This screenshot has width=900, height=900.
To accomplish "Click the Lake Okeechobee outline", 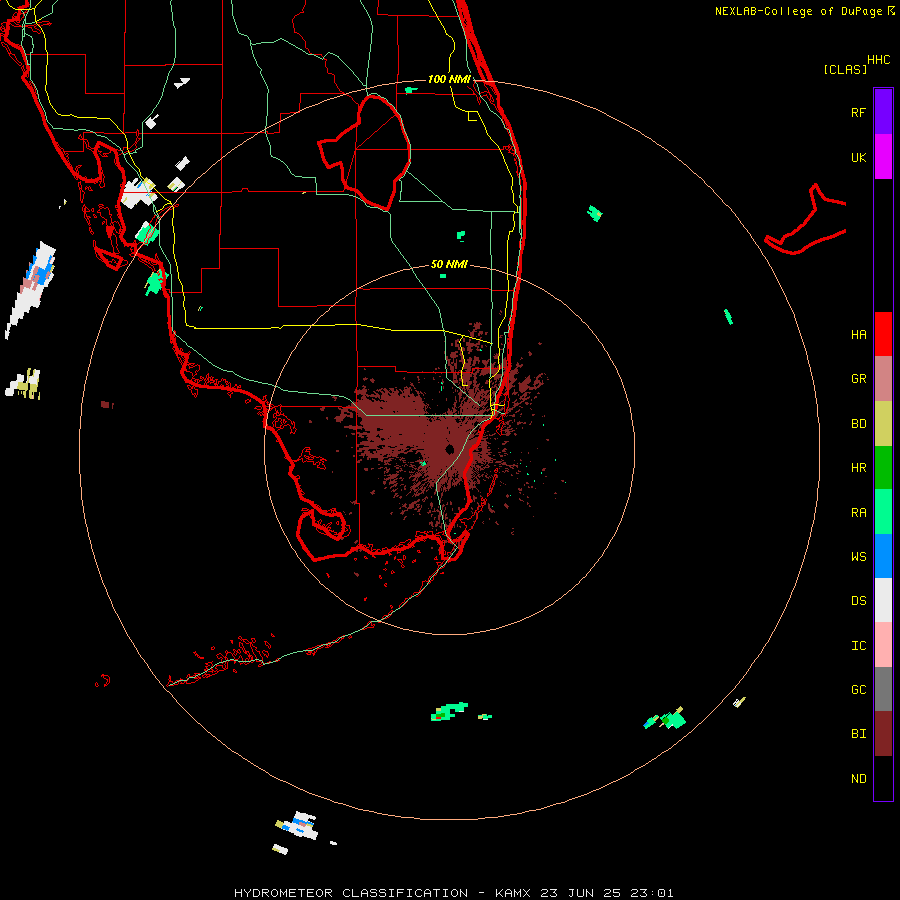I will pyautogui.click(x=366, y=152).
